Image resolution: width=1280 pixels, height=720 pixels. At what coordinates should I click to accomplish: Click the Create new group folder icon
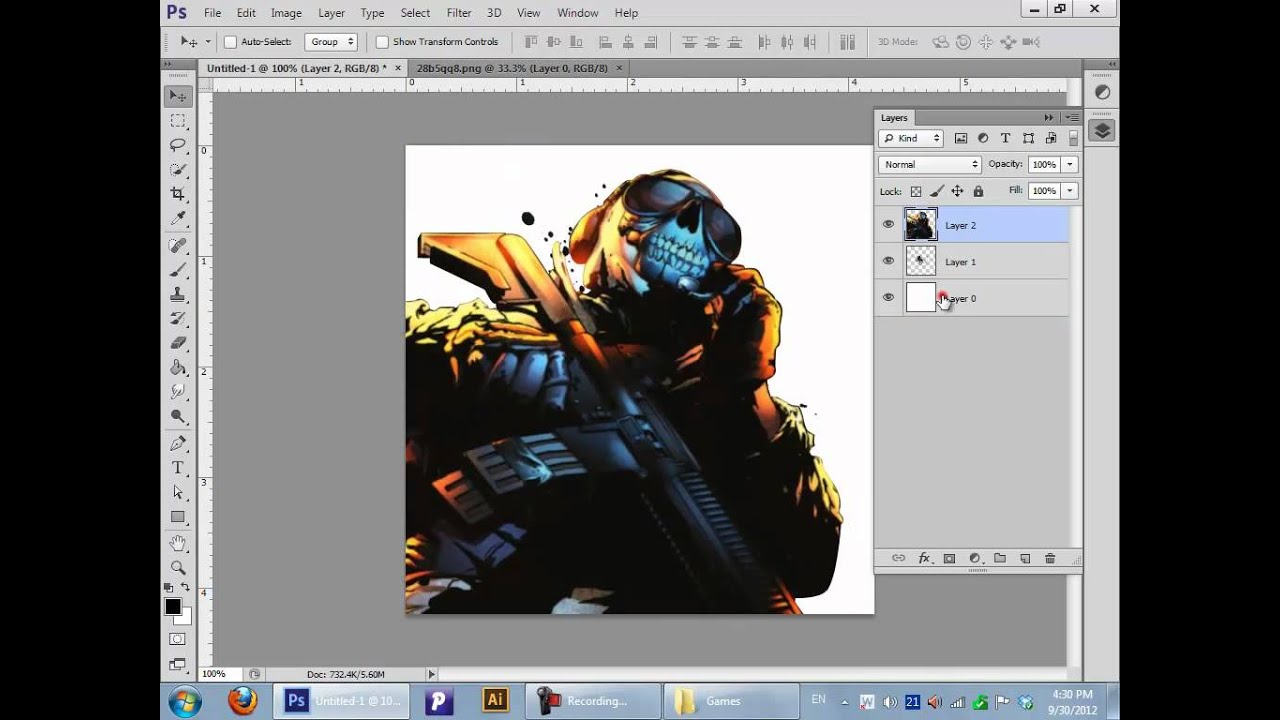999,558
